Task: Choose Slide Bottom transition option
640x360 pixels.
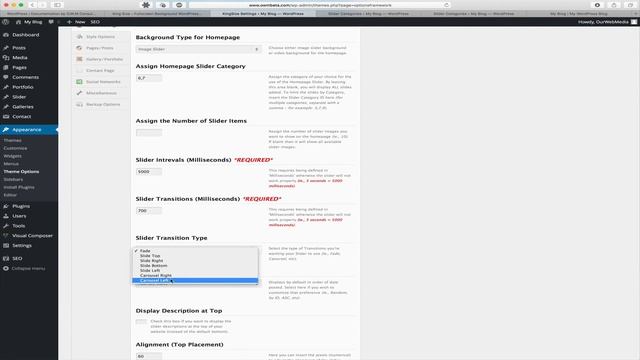Action: tap(195, 265)
